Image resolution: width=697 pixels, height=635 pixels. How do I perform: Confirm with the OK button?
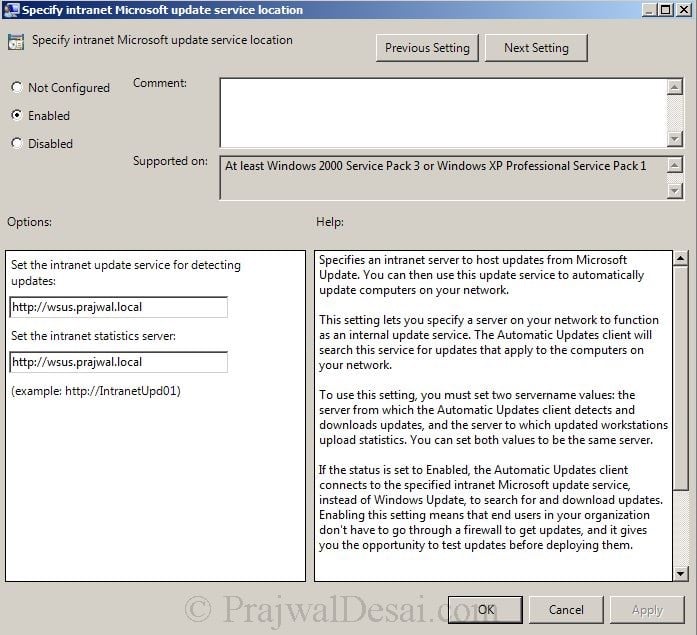485,610
